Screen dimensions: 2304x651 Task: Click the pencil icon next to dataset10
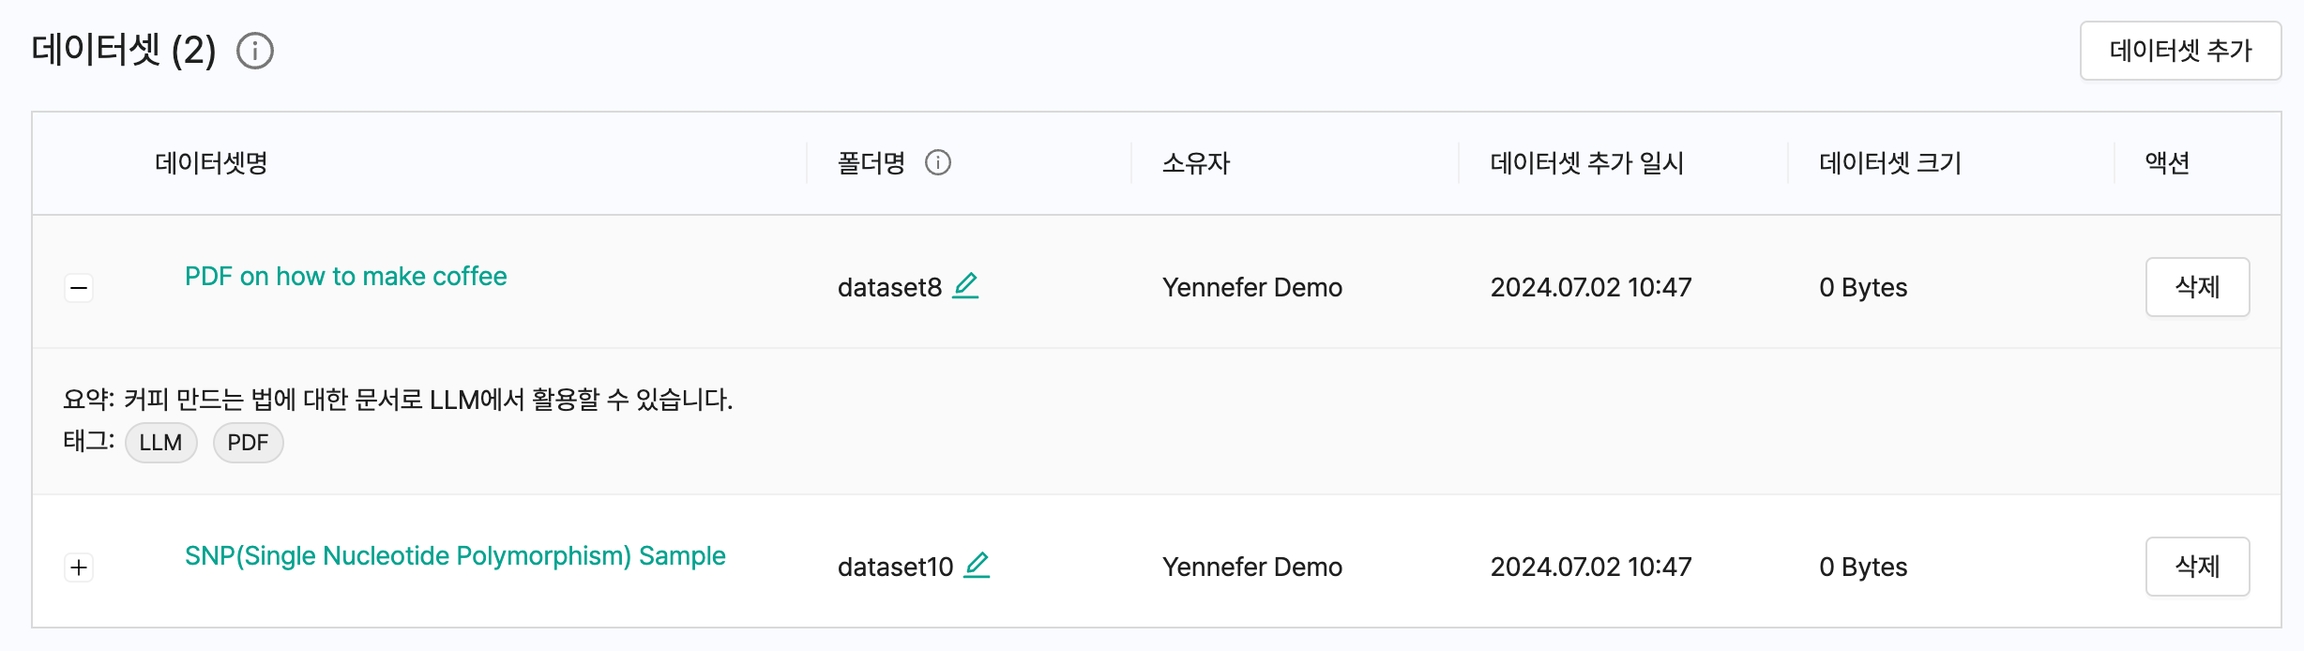pyautogui.click(x=976, y=565)
